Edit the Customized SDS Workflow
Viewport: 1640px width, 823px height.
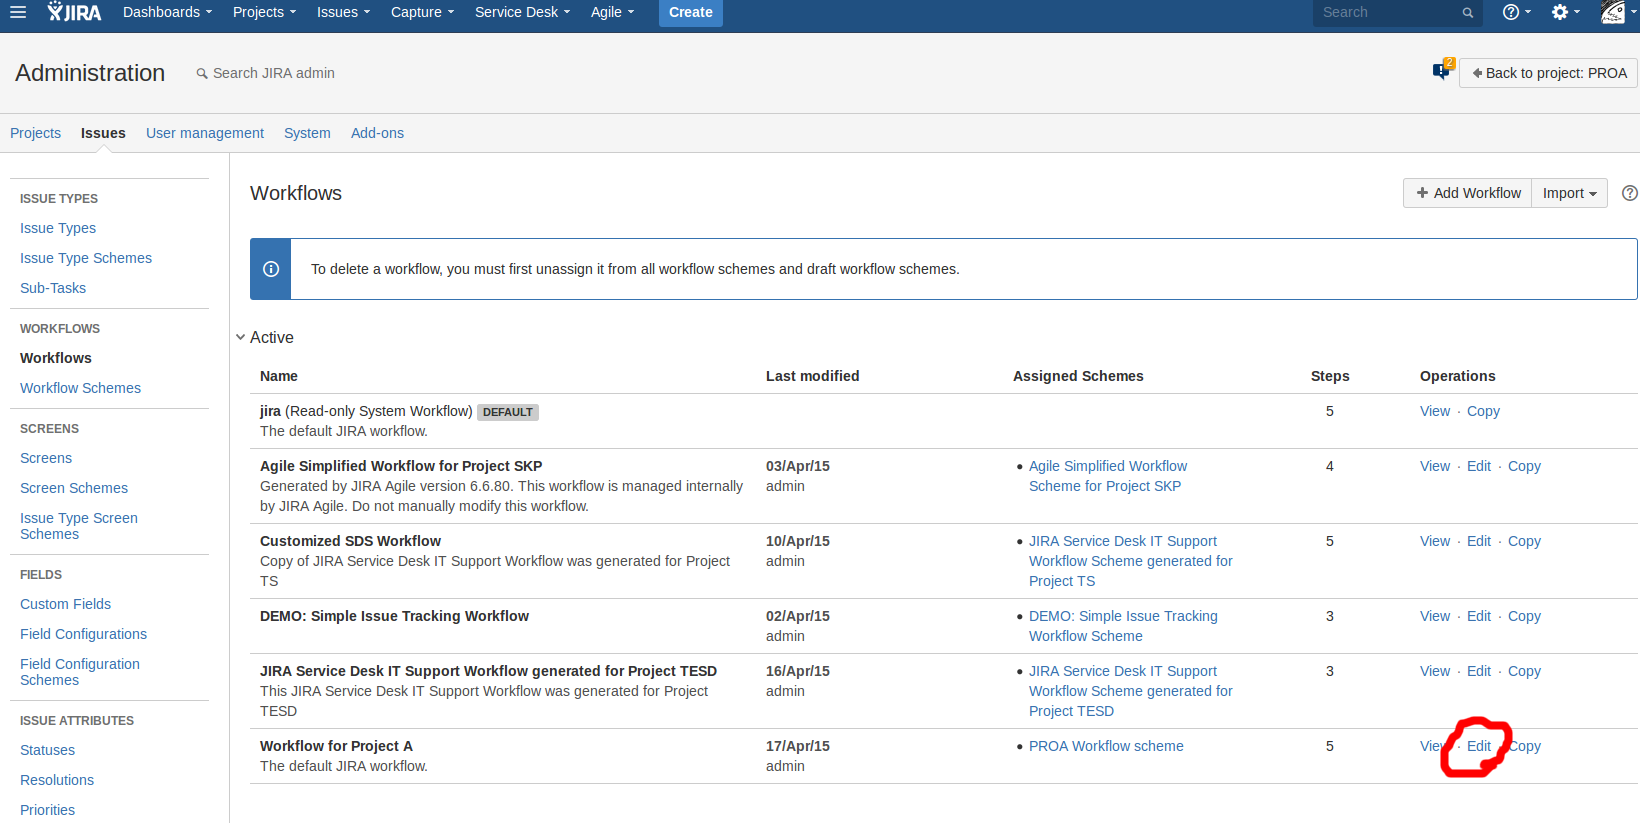click(x=1479, y=541)
